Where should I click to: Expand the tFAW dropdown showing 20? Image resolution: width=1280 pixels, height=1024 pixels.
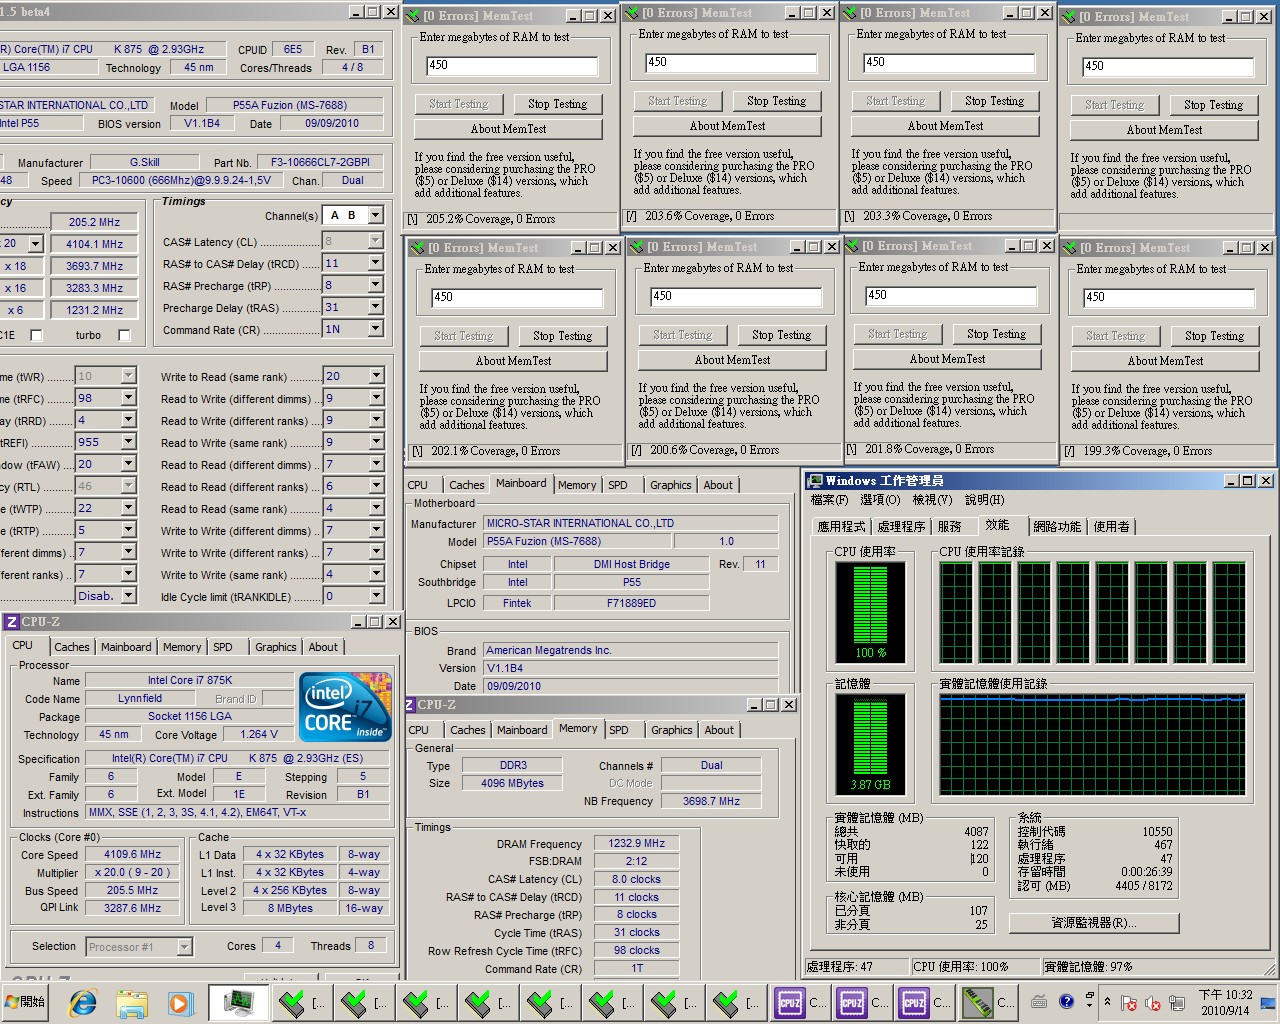point(128,464)
